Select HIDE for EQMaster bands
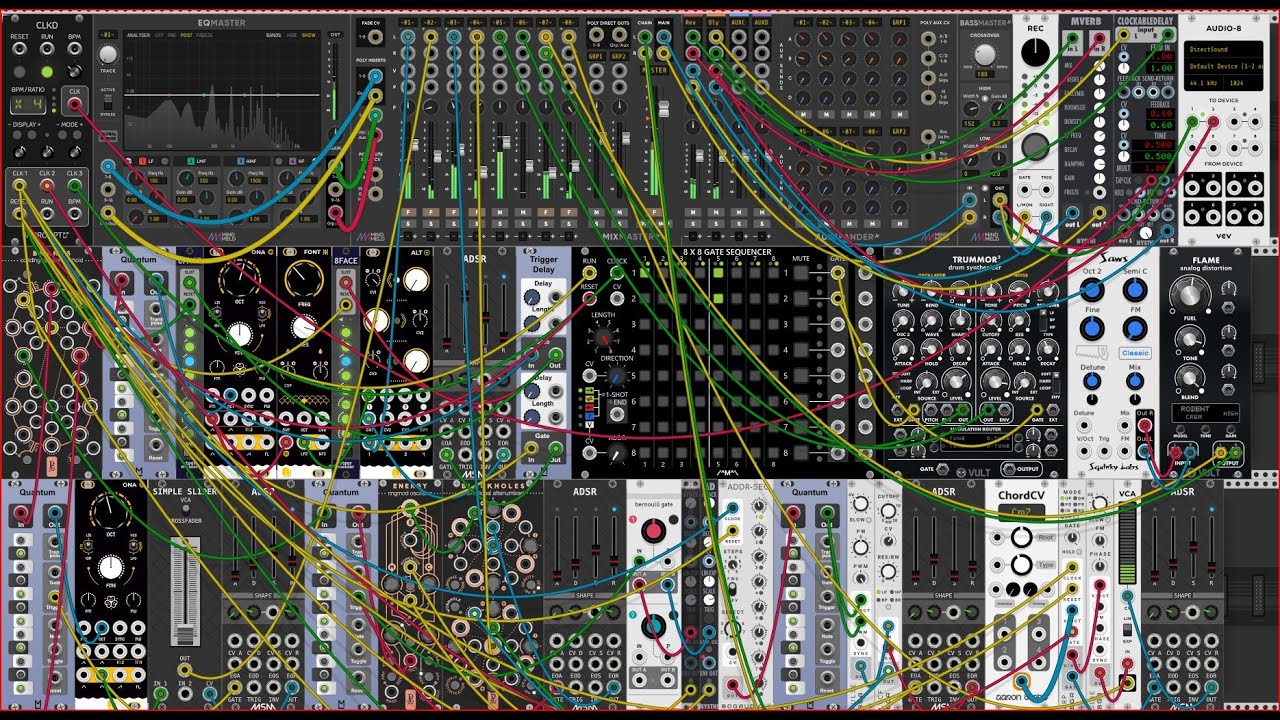 tap(292, 34)
